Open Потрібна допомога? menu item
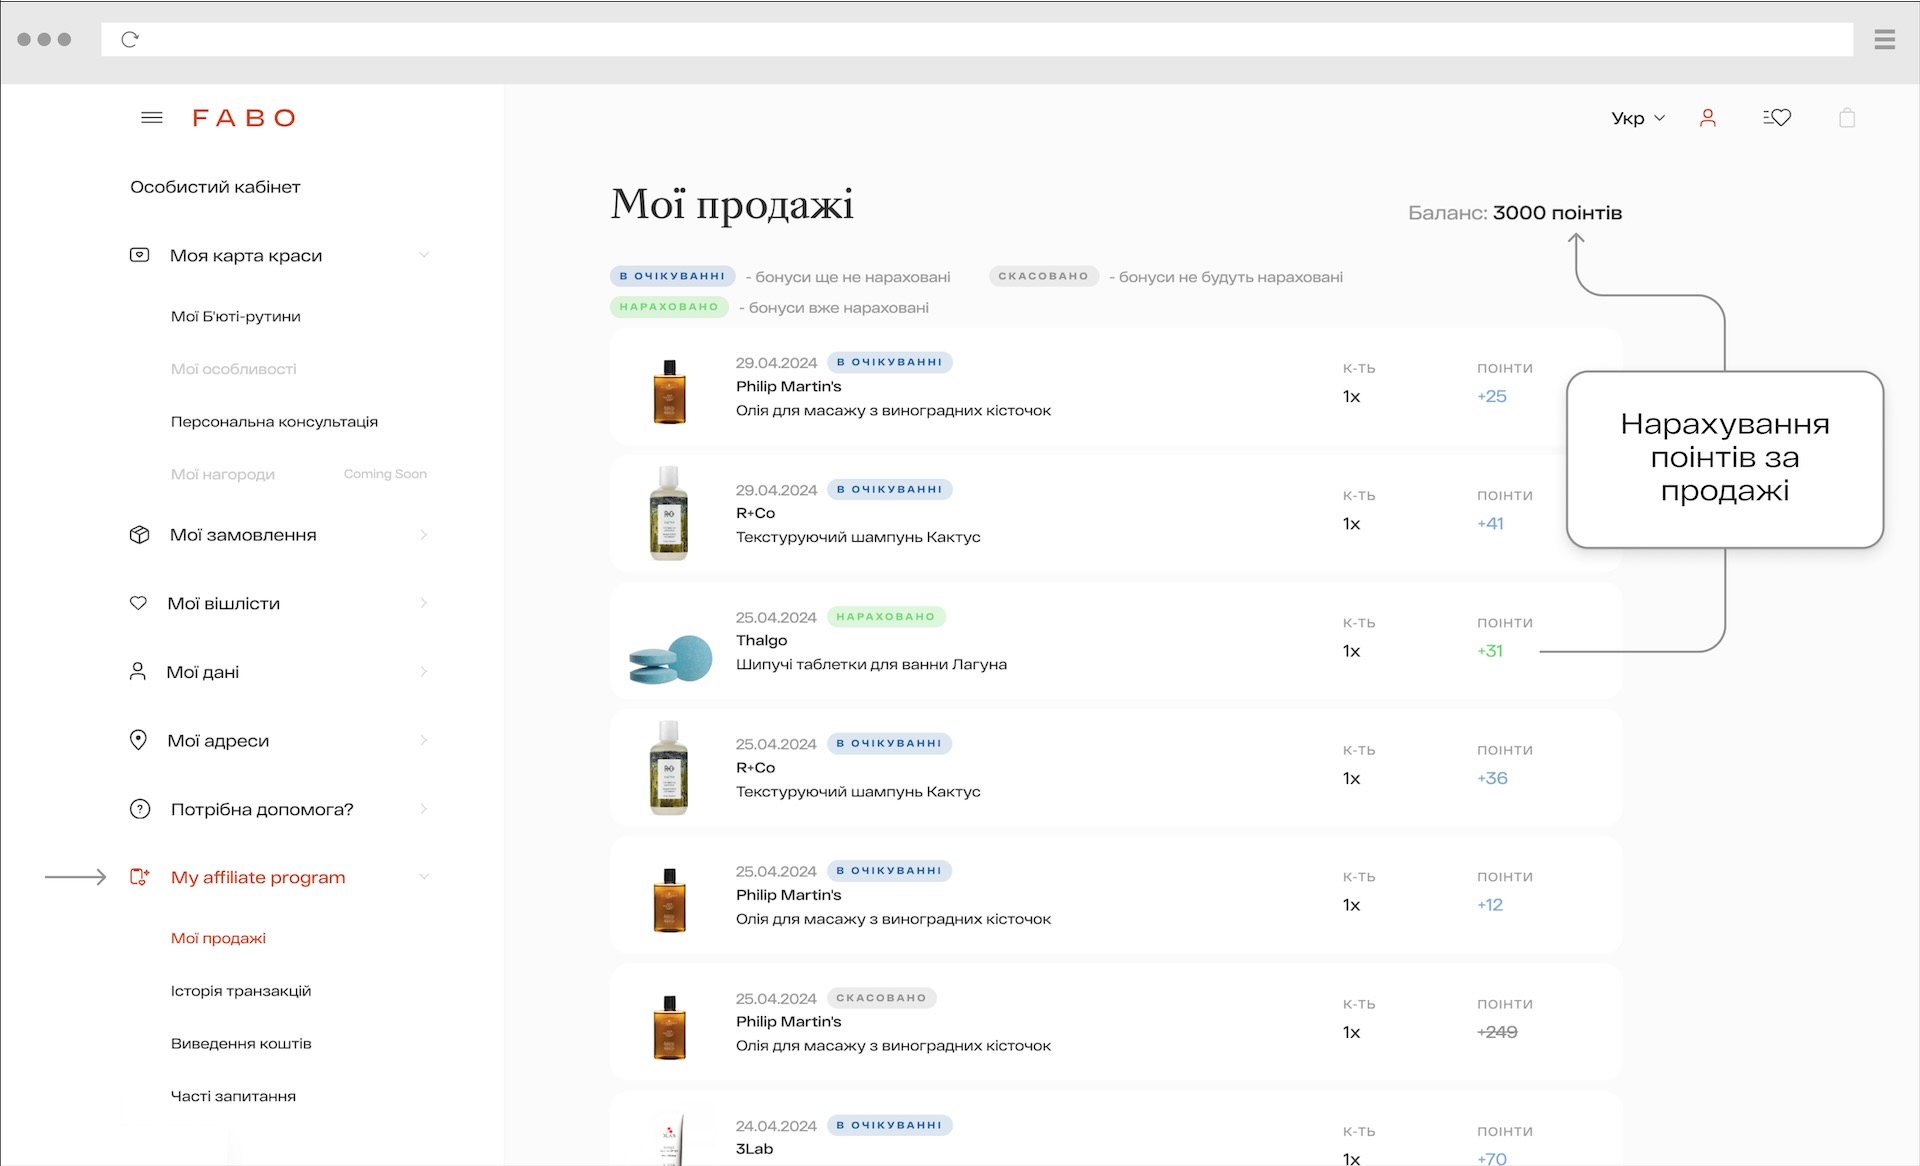The image size is (1920, 1166). click(x=262, y=809)
